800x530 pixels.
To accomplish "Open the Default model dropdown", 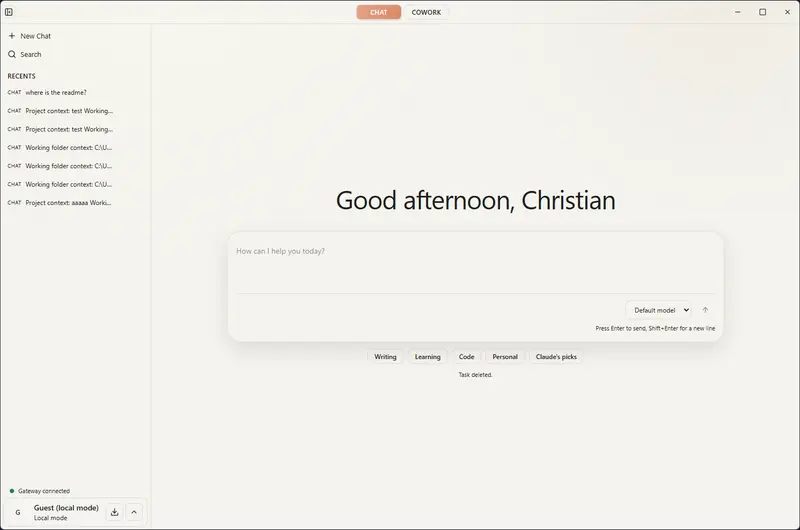I will coord(659,310).
